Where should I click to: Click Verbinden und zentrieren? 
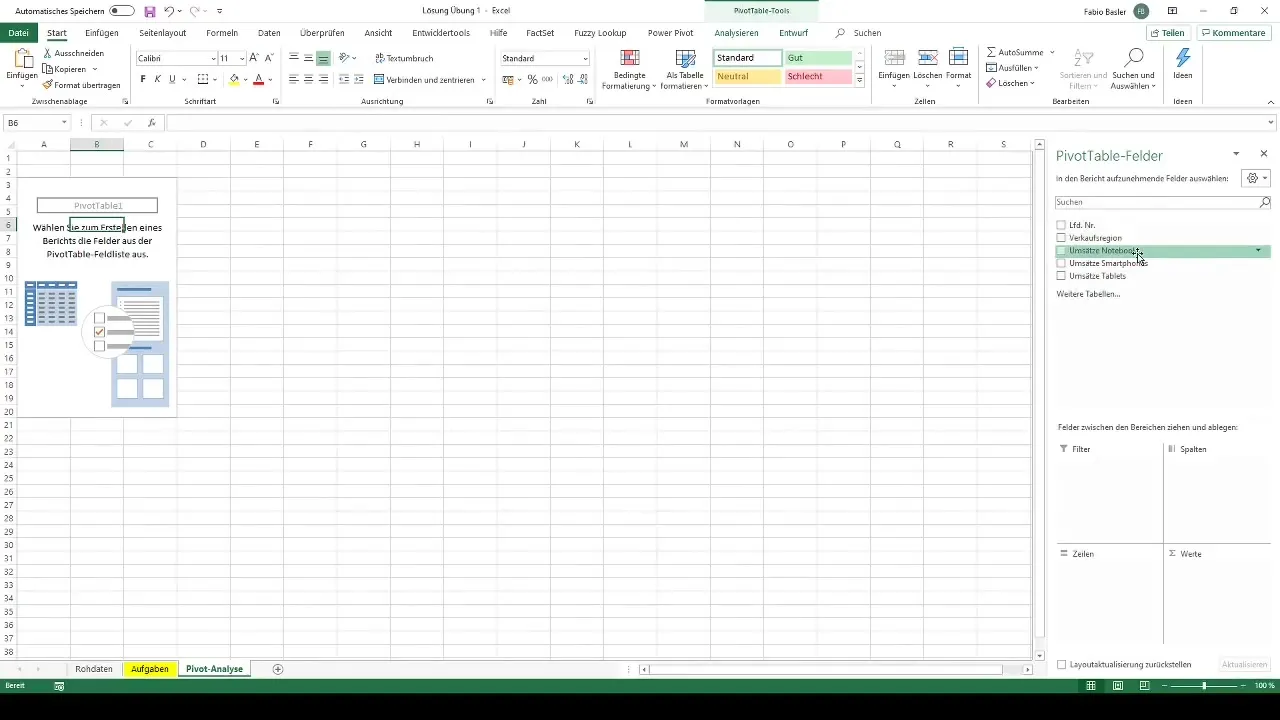point(425,79)
